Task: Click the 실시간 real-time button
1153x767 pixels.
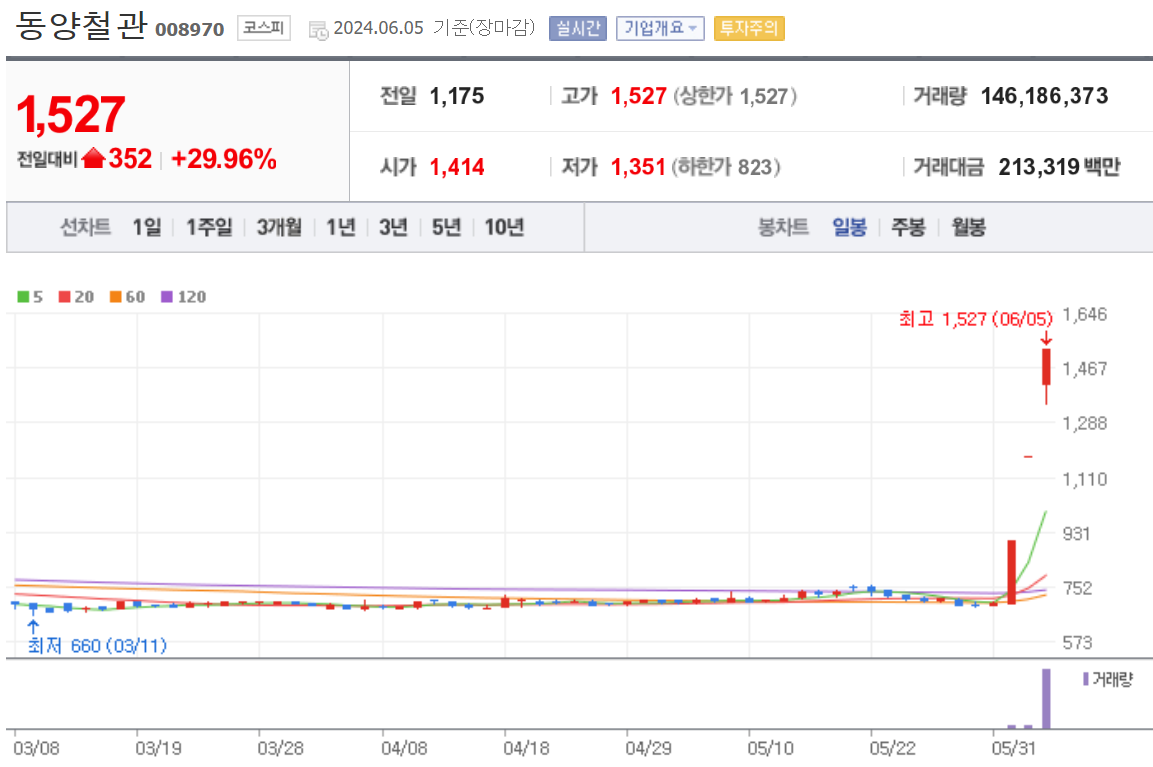Action: pyautogui.click(x=577, y=29)
